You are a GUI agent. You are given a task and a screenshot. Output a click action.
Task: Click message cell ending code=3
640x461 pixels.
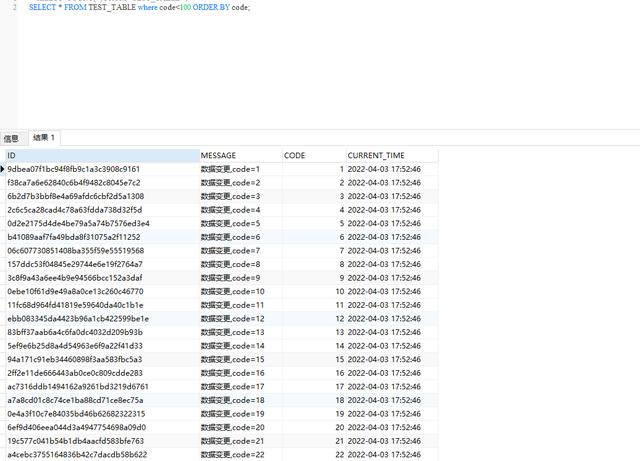(x=240, y=196)
